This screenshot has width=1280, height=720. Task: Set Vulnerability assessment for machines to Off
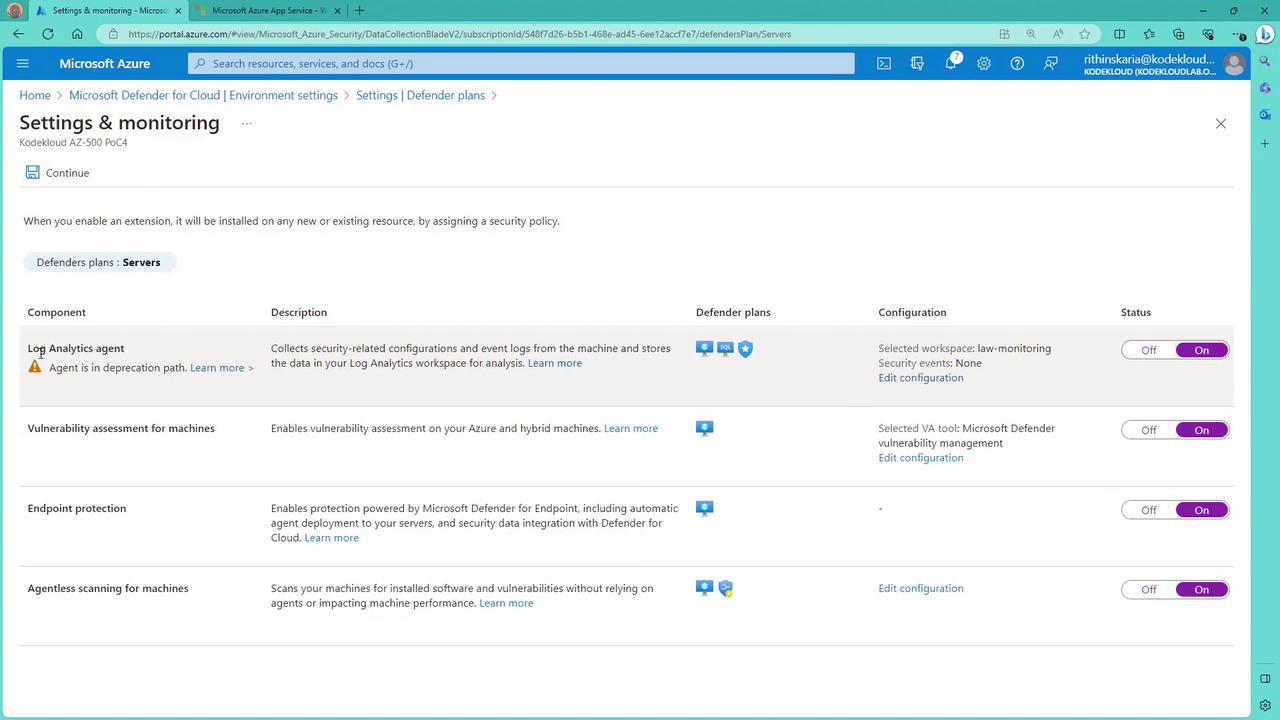coord(1148,430)
